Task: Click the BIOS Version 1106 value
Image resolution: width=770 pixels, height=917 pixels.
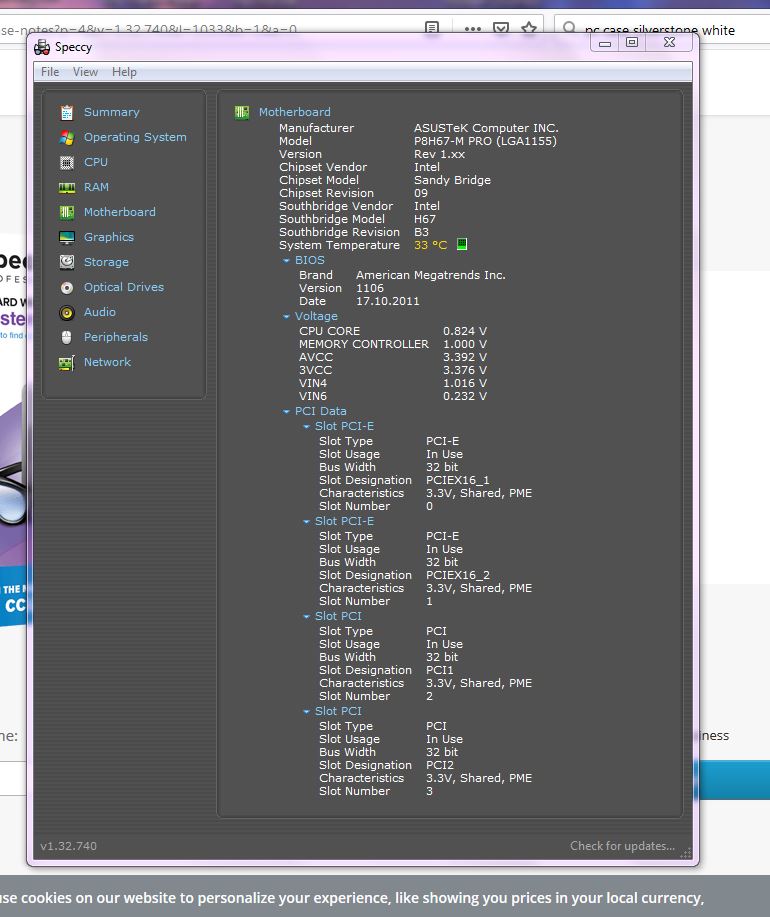Action: [x=370, y=288]
